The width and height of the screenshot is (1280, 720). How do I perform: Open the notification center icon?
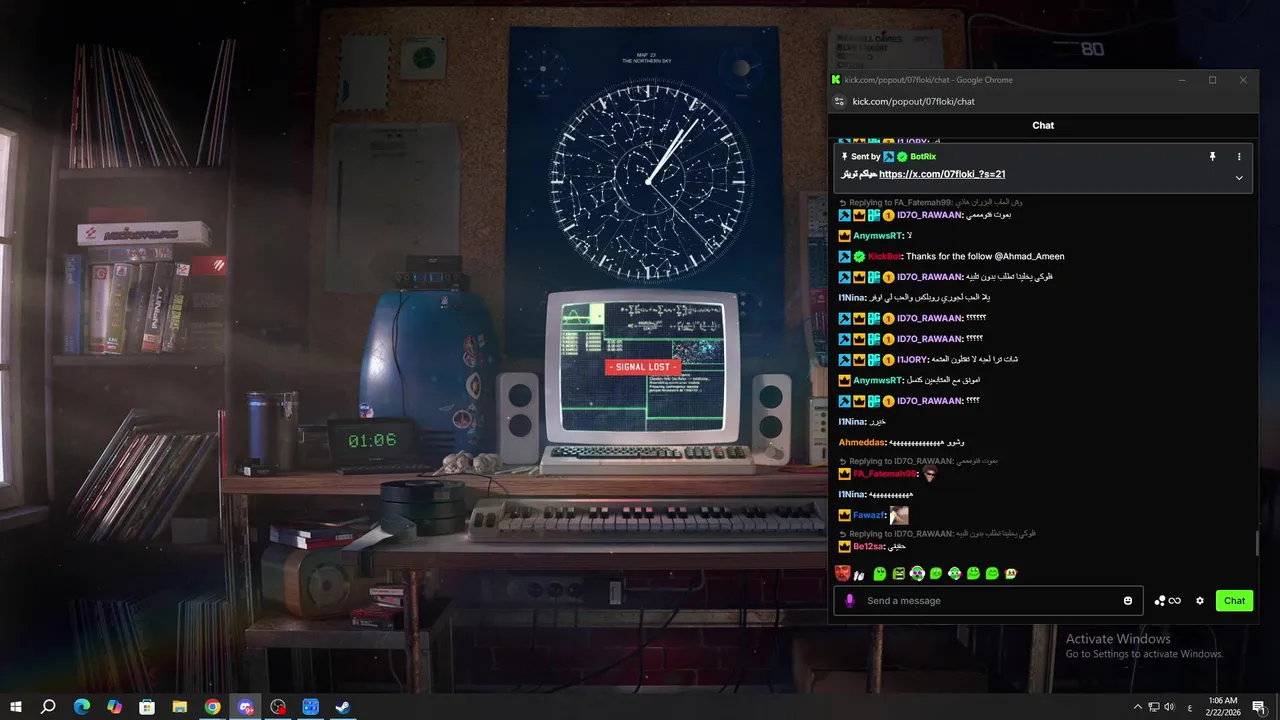[x=1259, y=707]
